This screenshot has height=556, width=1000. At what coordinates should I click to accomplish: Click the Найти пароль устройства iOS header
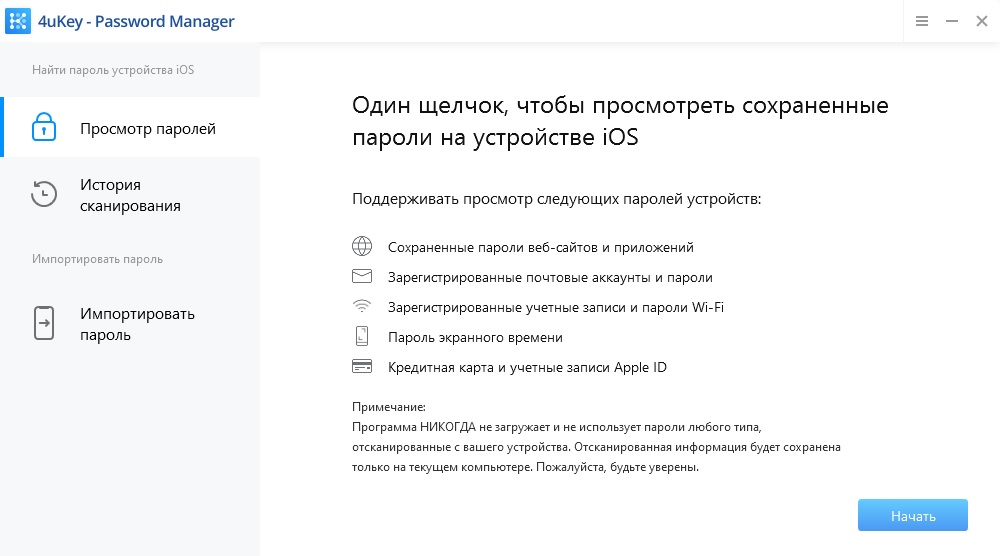(x=113, y=70)
